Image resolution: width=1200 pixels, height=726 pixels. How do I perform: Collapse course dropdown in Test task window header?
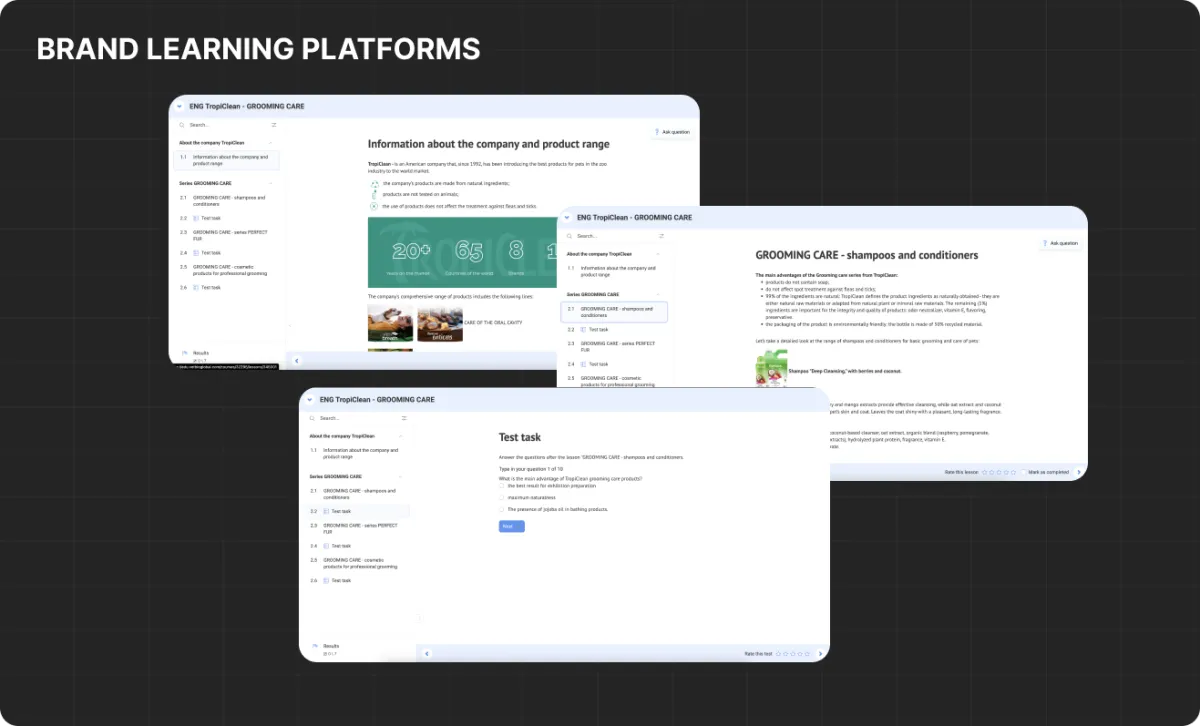pos(310,399)
